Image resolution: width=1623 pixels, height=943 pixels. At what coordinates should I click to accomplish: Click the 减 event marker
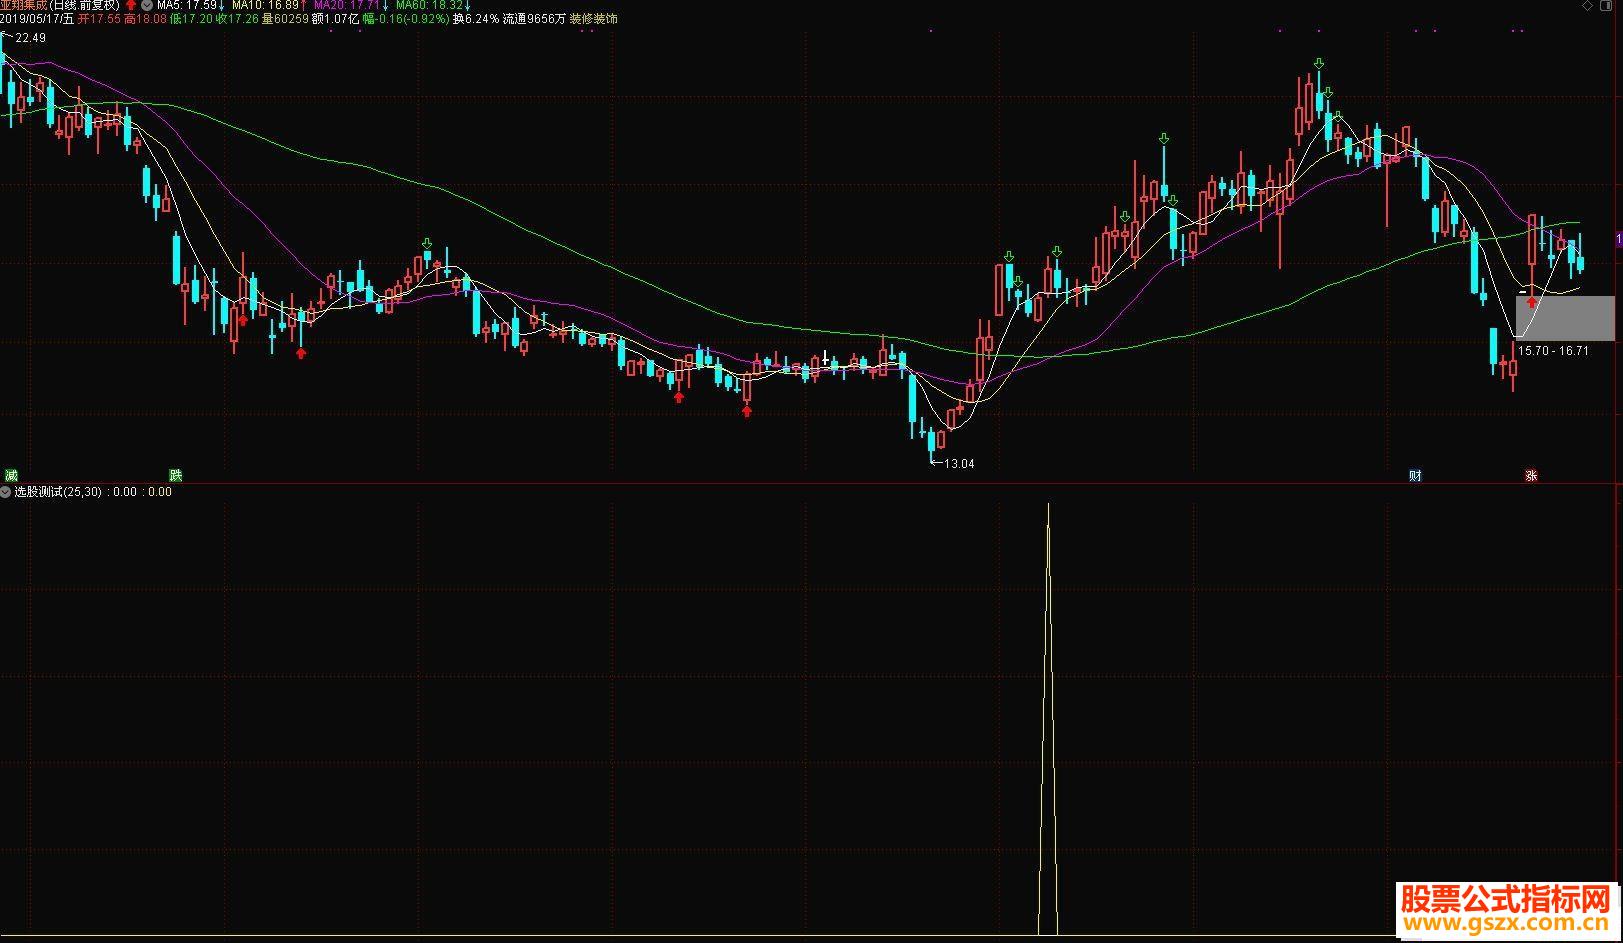click(11, 476)
